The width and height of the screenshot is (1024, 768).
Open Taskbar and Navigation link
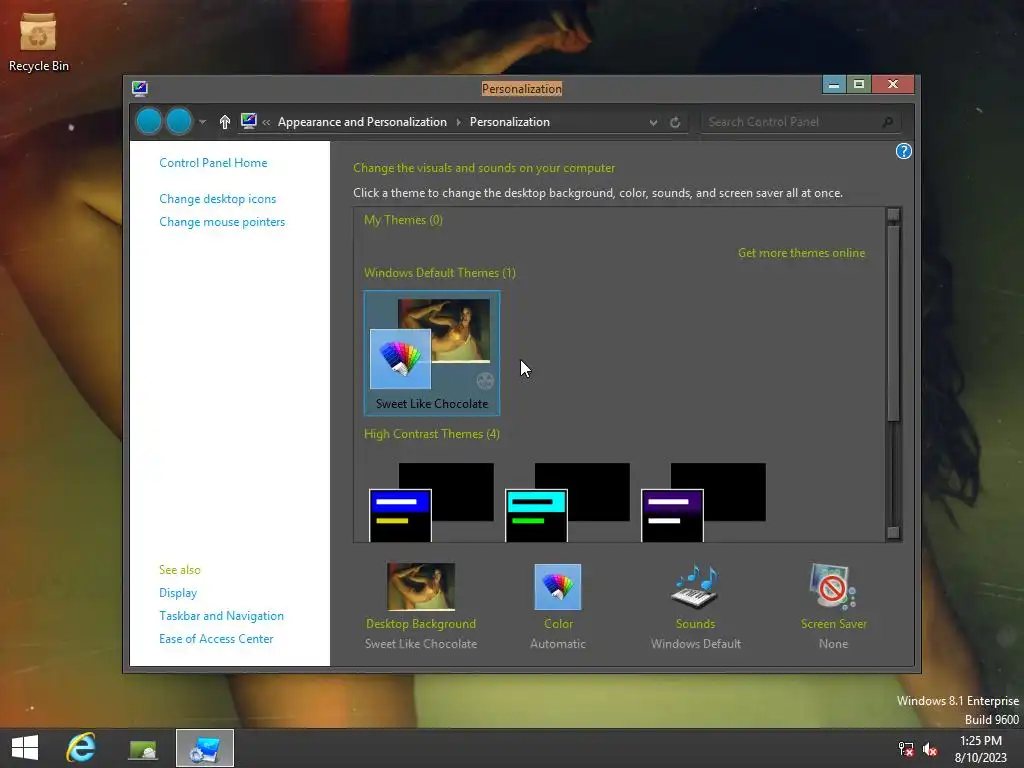coord(221,616)
